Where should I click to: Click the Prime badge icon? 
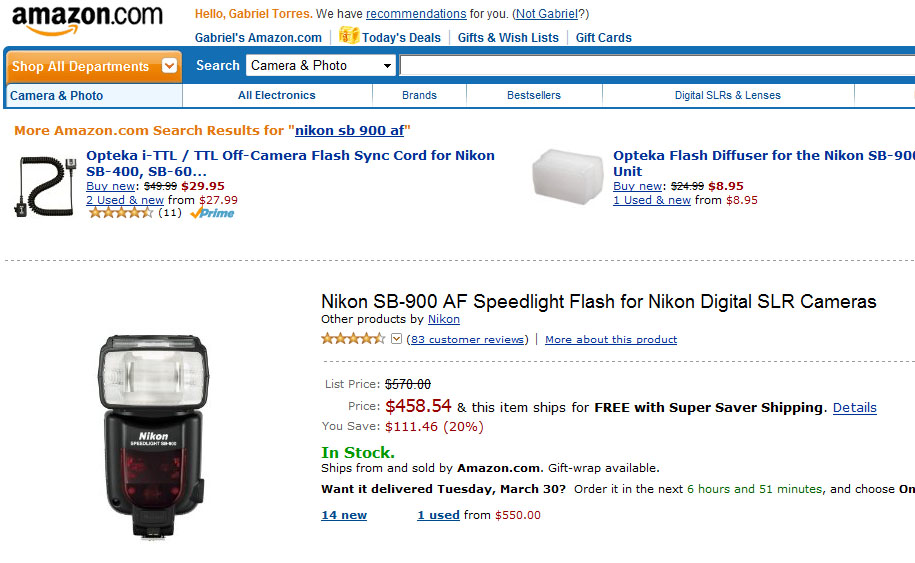(212, 213)
